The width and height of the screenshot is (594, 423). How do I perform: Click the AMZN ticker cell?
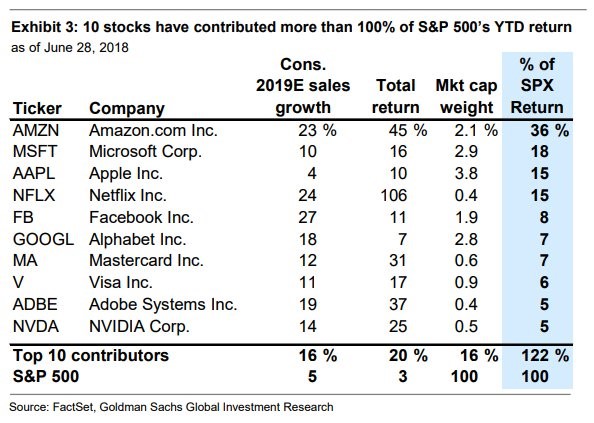click(x=36, y=131)
